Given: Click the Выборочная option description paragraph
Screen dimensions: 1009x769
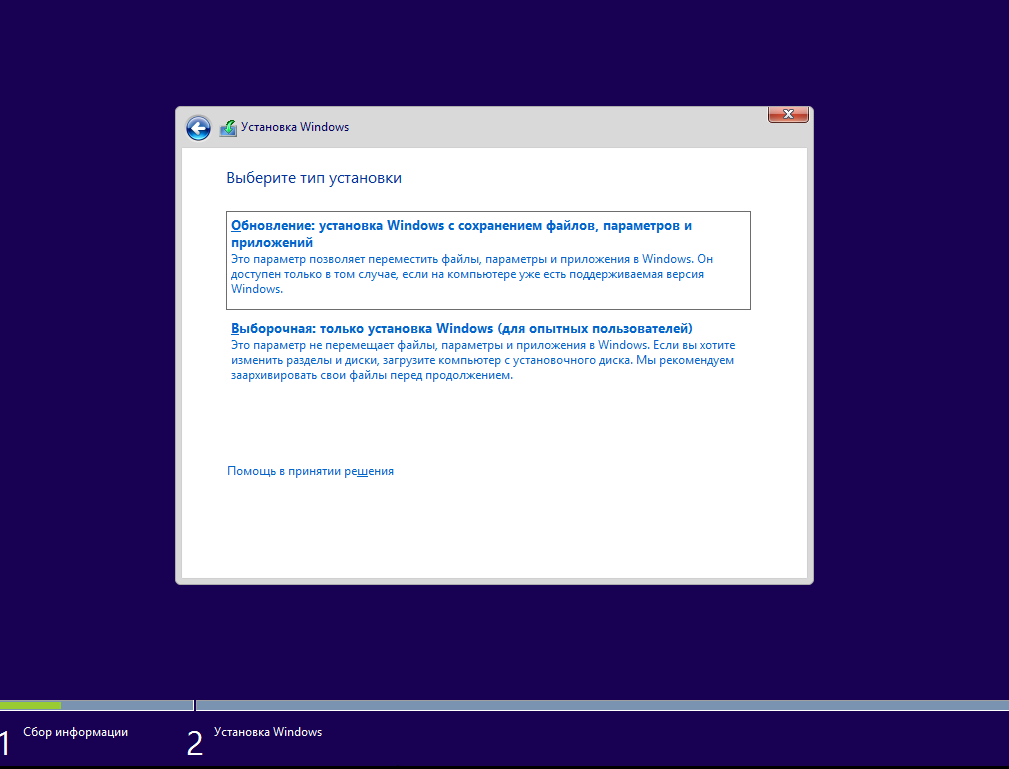Looking at the screenshot, I should click(x=480, y=360).
